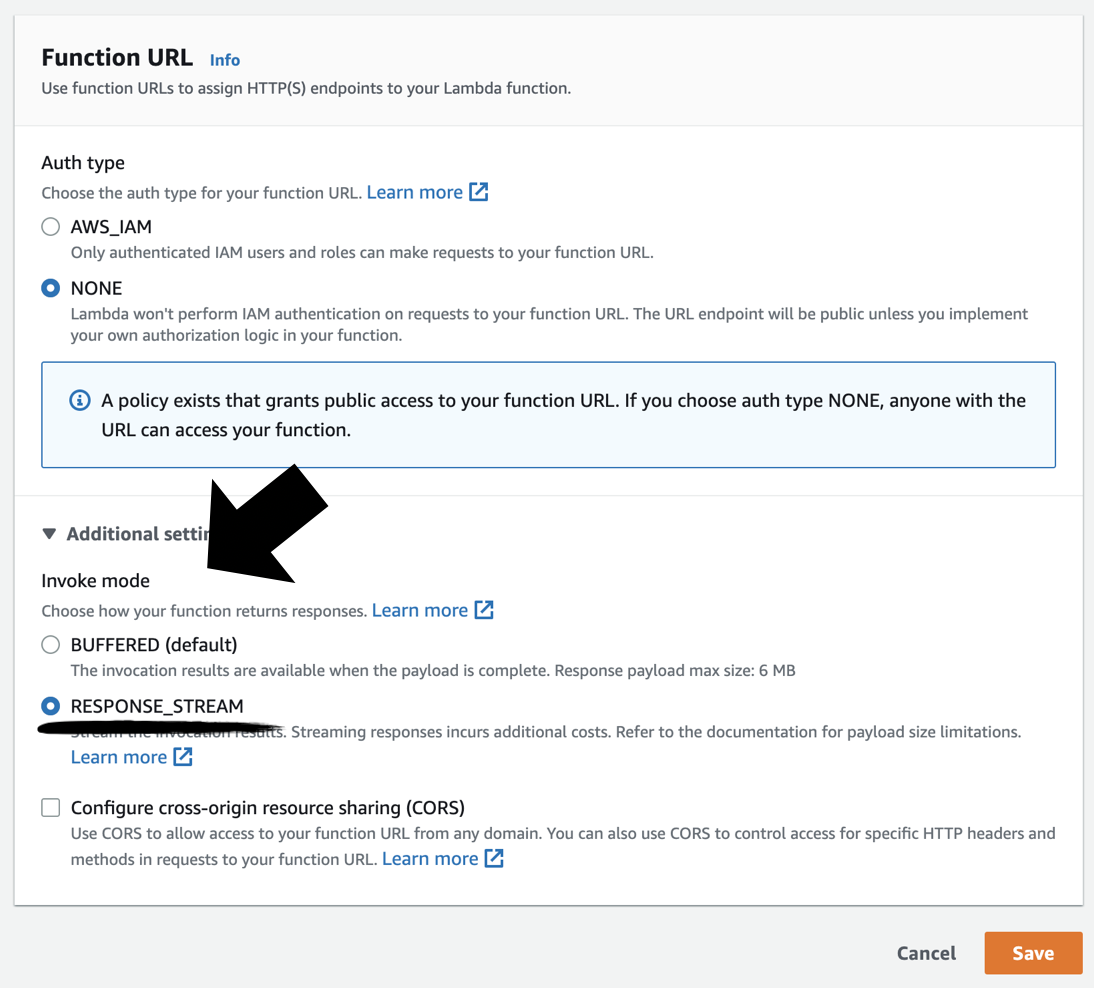The height and width of the screenshot is (988, 1094).
Task: Open the Info link beside Function URL heading
Action: click(x=224, y=60)
